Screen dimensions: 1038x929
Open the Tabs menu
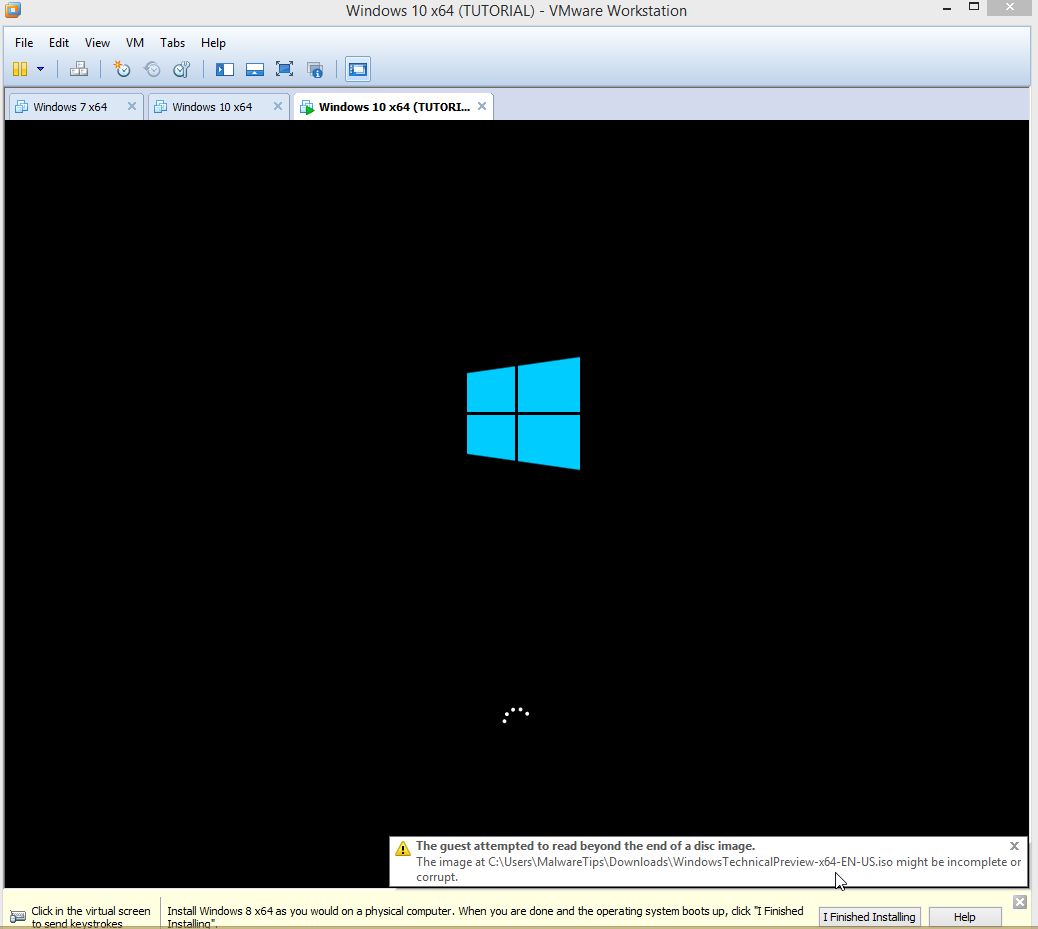172,42
